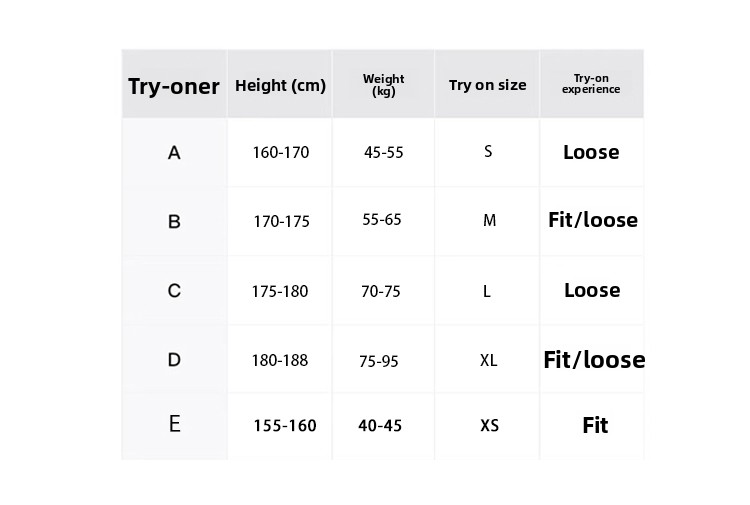750x505 pixels.
Task: Click try-oner B row label
Action: click(174, 222)
